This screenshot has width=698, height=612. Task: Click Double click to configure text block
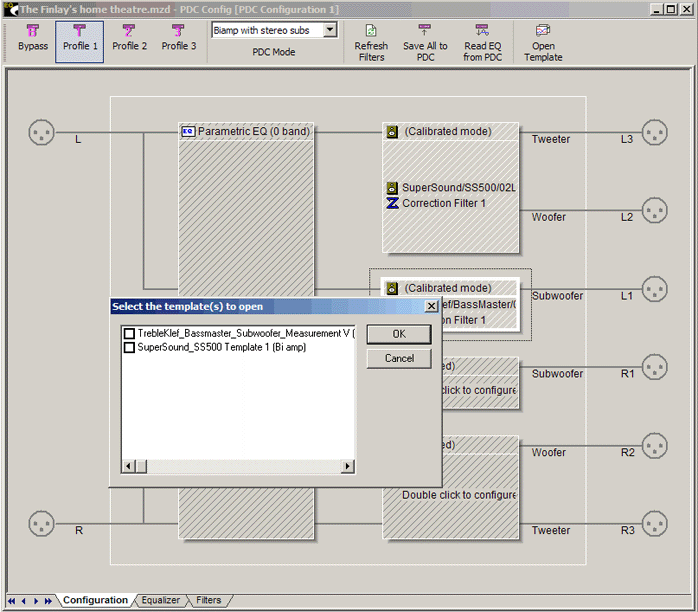pos(459,495)
